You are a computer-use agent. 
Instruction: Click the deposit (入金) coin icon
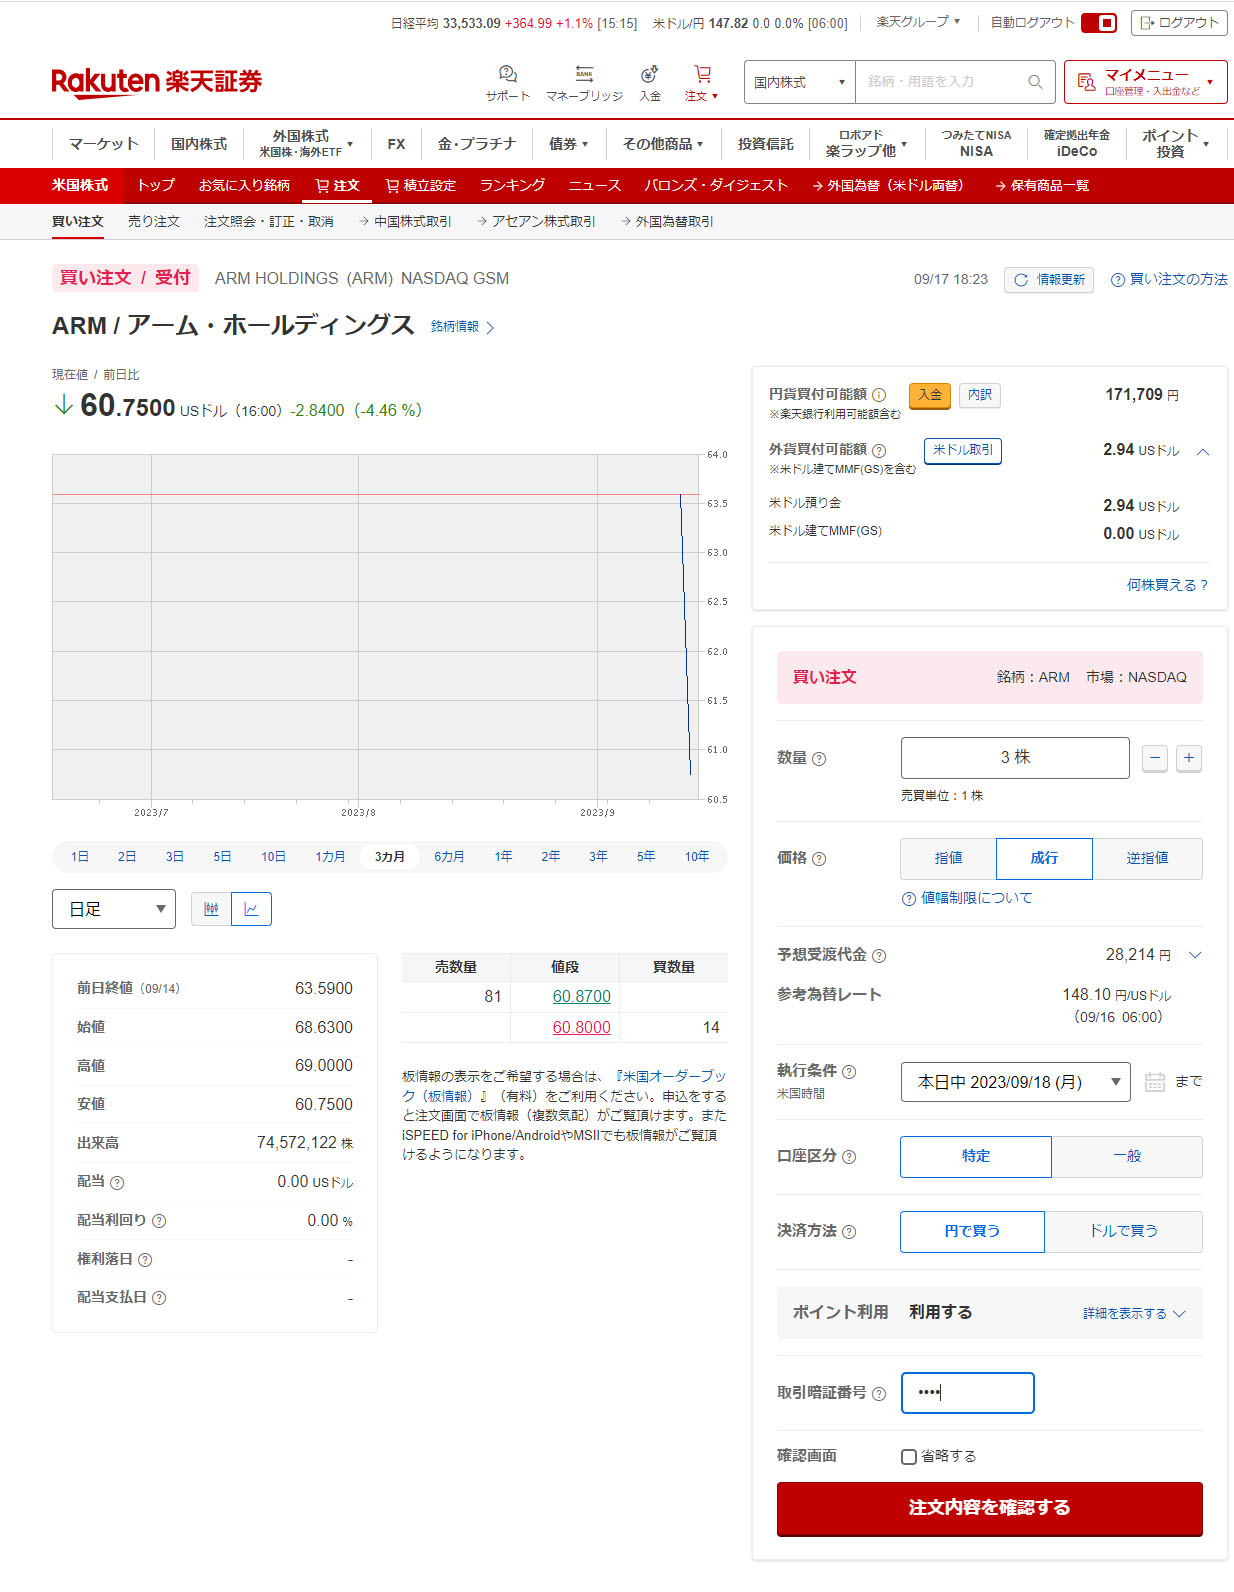pyautogui.click(x=650, y=75)
